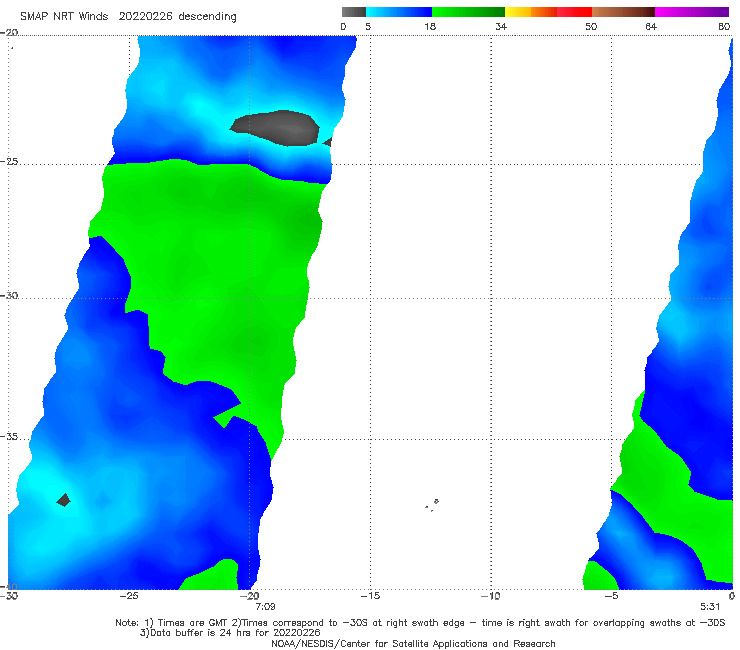The height and width of the screenshot is (650, 740).
Task: Click the green segment of the wind color bar
Action: tap(468, 12)
